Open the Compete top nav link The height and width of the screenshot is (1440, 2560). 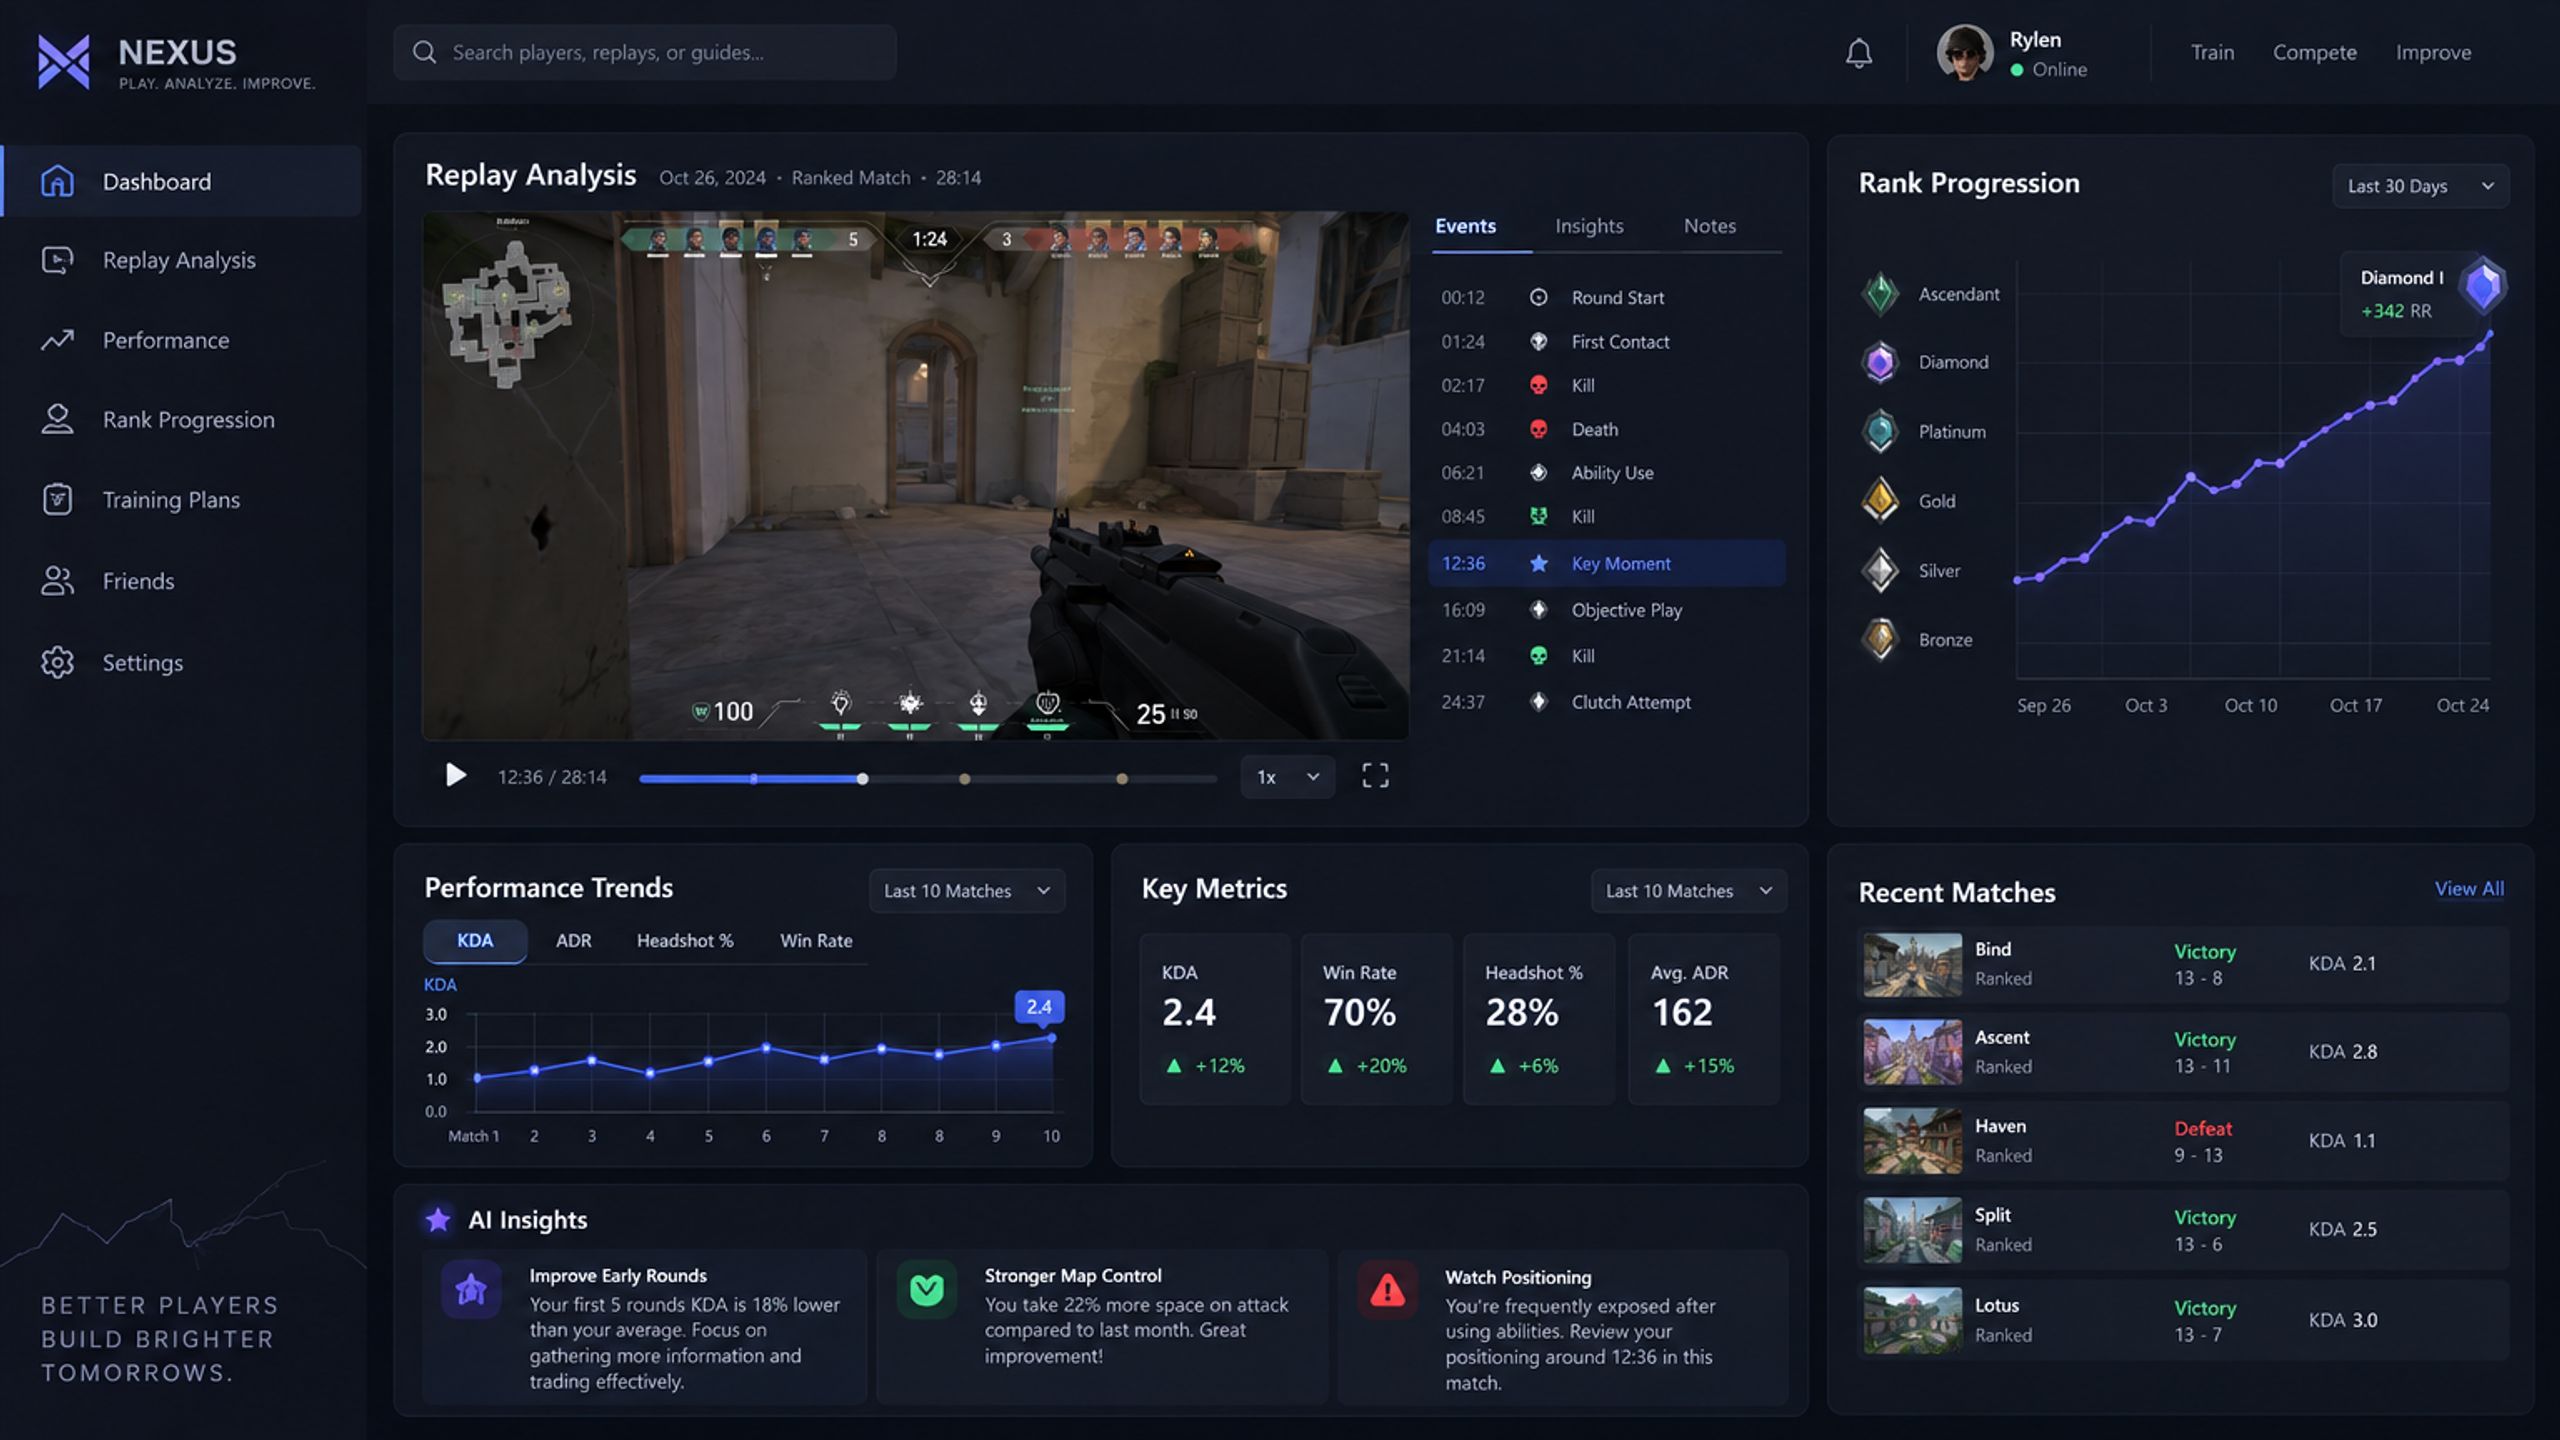point(2314,52)
